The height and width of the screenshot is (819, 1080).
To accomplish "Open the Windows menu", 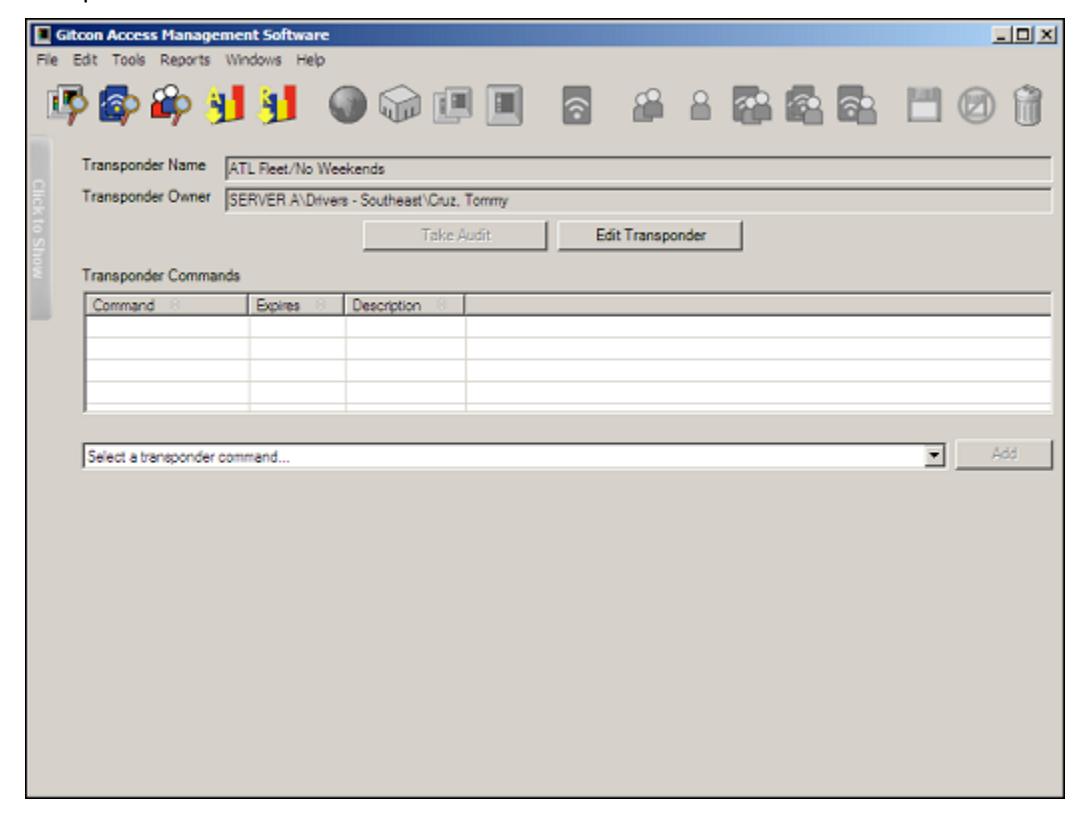I will coord(253,60).
